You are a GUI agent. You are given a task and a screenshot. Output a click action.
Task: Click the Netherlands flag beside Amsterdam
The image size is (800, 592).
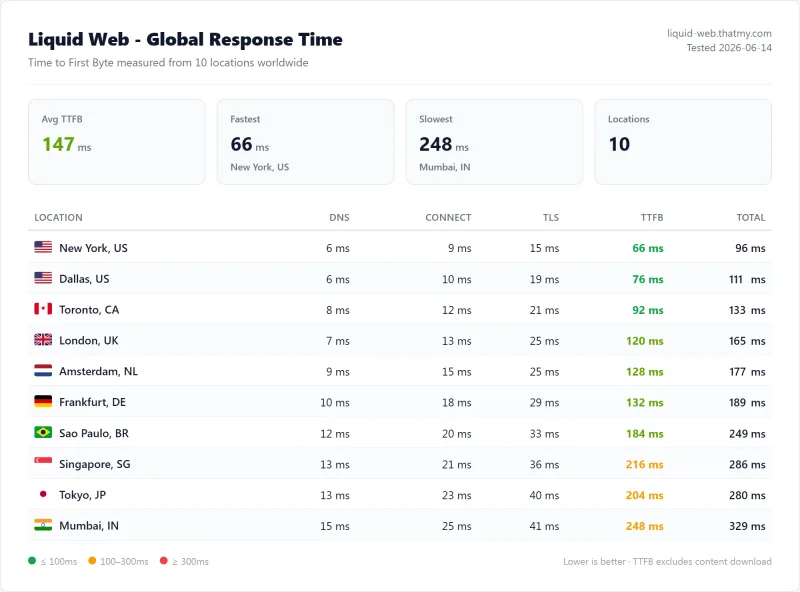[x=43, y=371]
